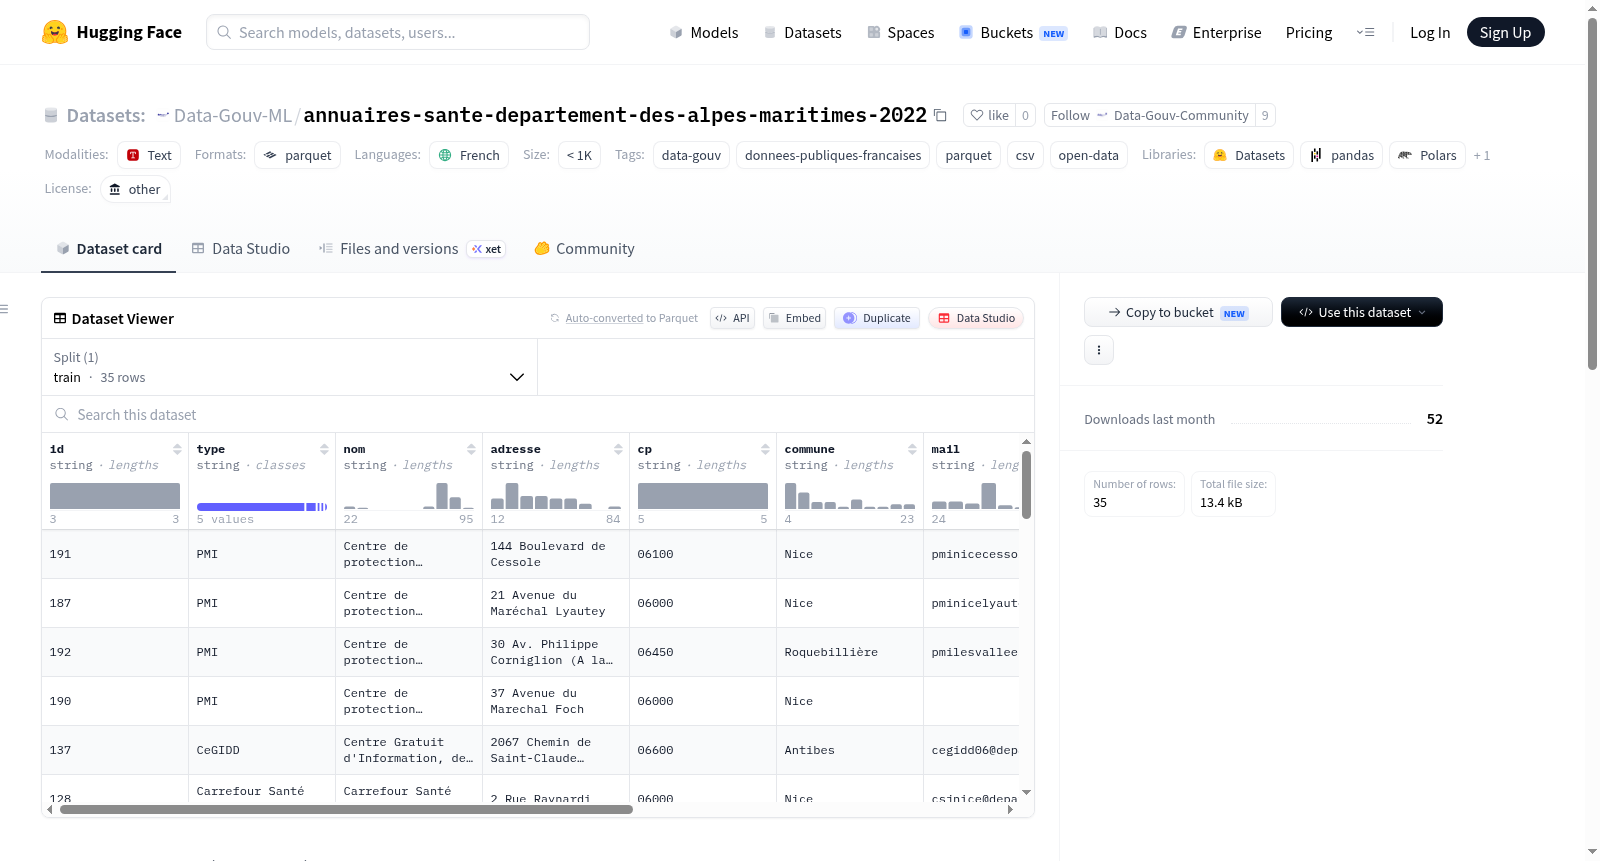Sort the id column
1600x861 pixels.
(177, 449)
